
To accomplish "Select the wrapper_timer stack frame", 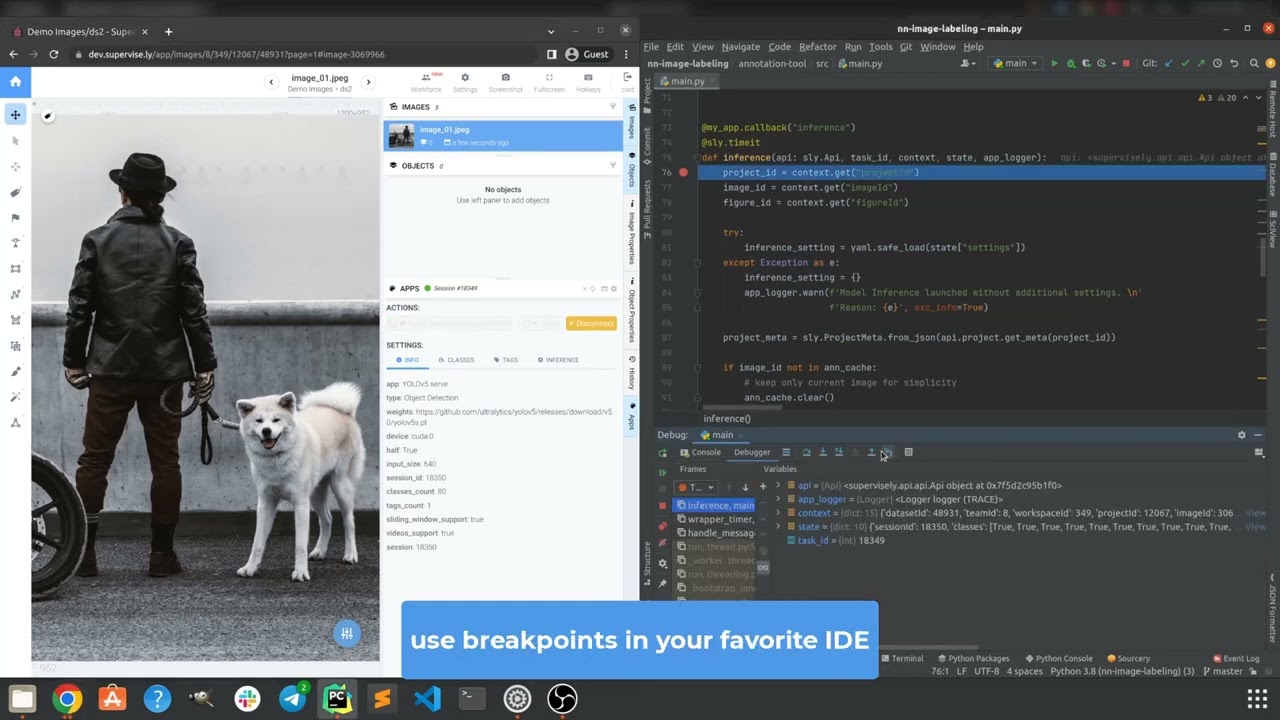I will point(716,519).
